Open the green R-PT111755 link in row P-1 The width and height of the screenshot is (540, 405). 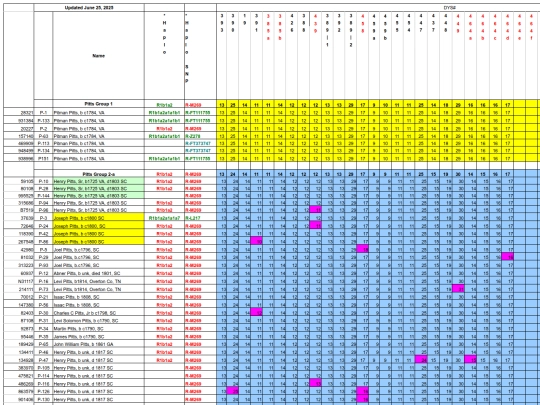198,112
